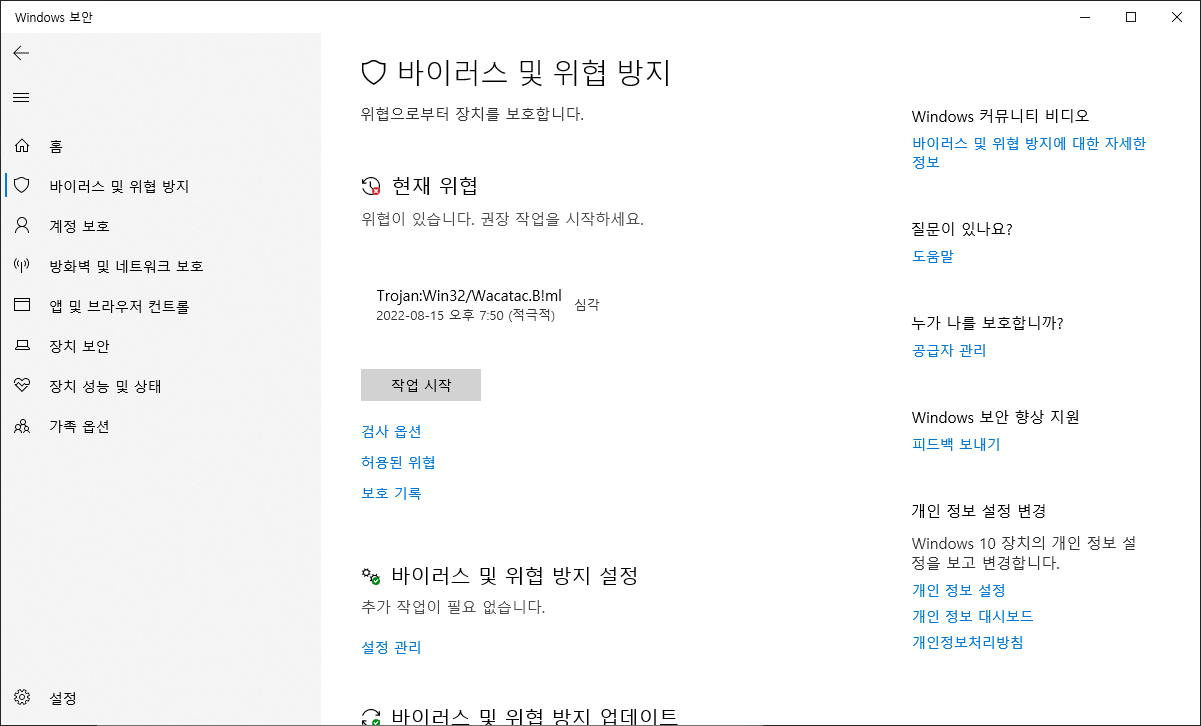Screen dimensions: 1201x726
Task: Click the 현재 위협 clock warning icon
Action: [x=371, y=186]
